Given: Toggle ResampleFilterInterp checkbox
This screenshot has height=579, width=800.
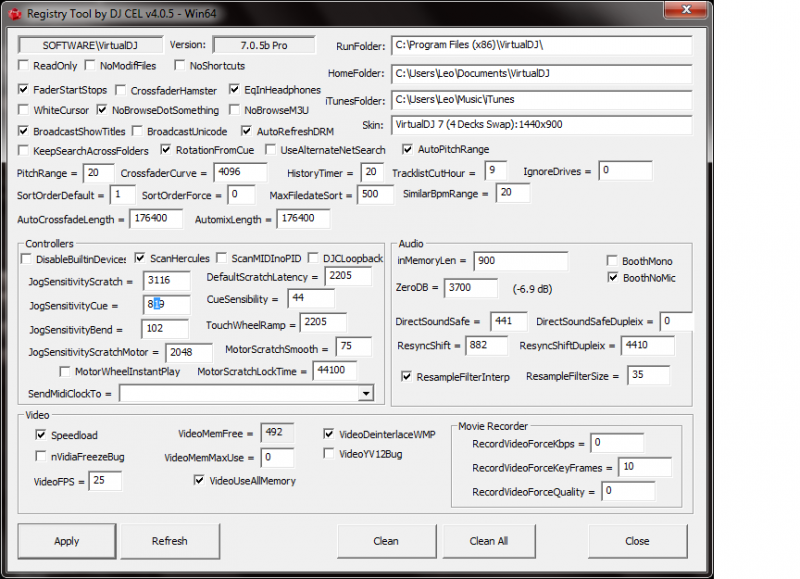Looking at the screenshot, I should (x=406, y=376).
